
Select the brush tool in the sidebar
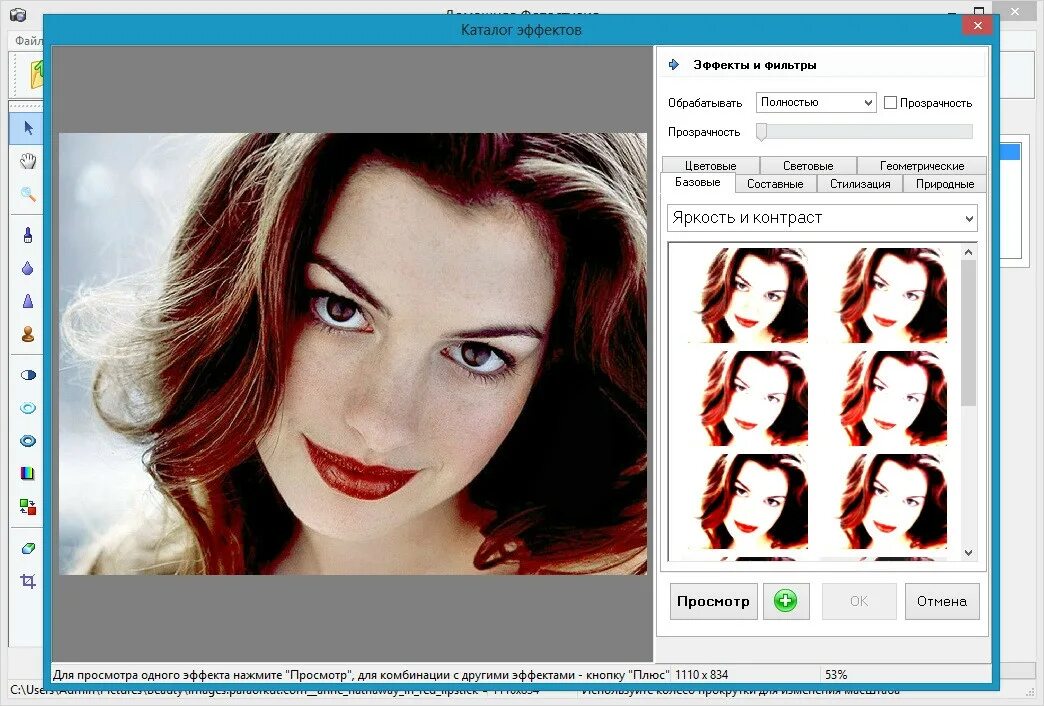click(x=27, y=236)
